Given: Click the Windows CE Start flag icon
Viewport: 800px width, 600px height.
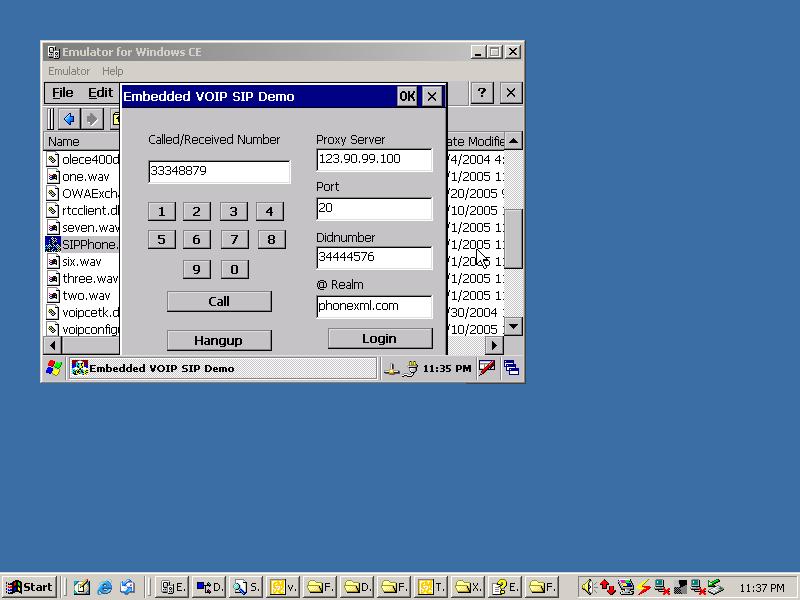Looking at the screenshot, I should tap(54, 368).
